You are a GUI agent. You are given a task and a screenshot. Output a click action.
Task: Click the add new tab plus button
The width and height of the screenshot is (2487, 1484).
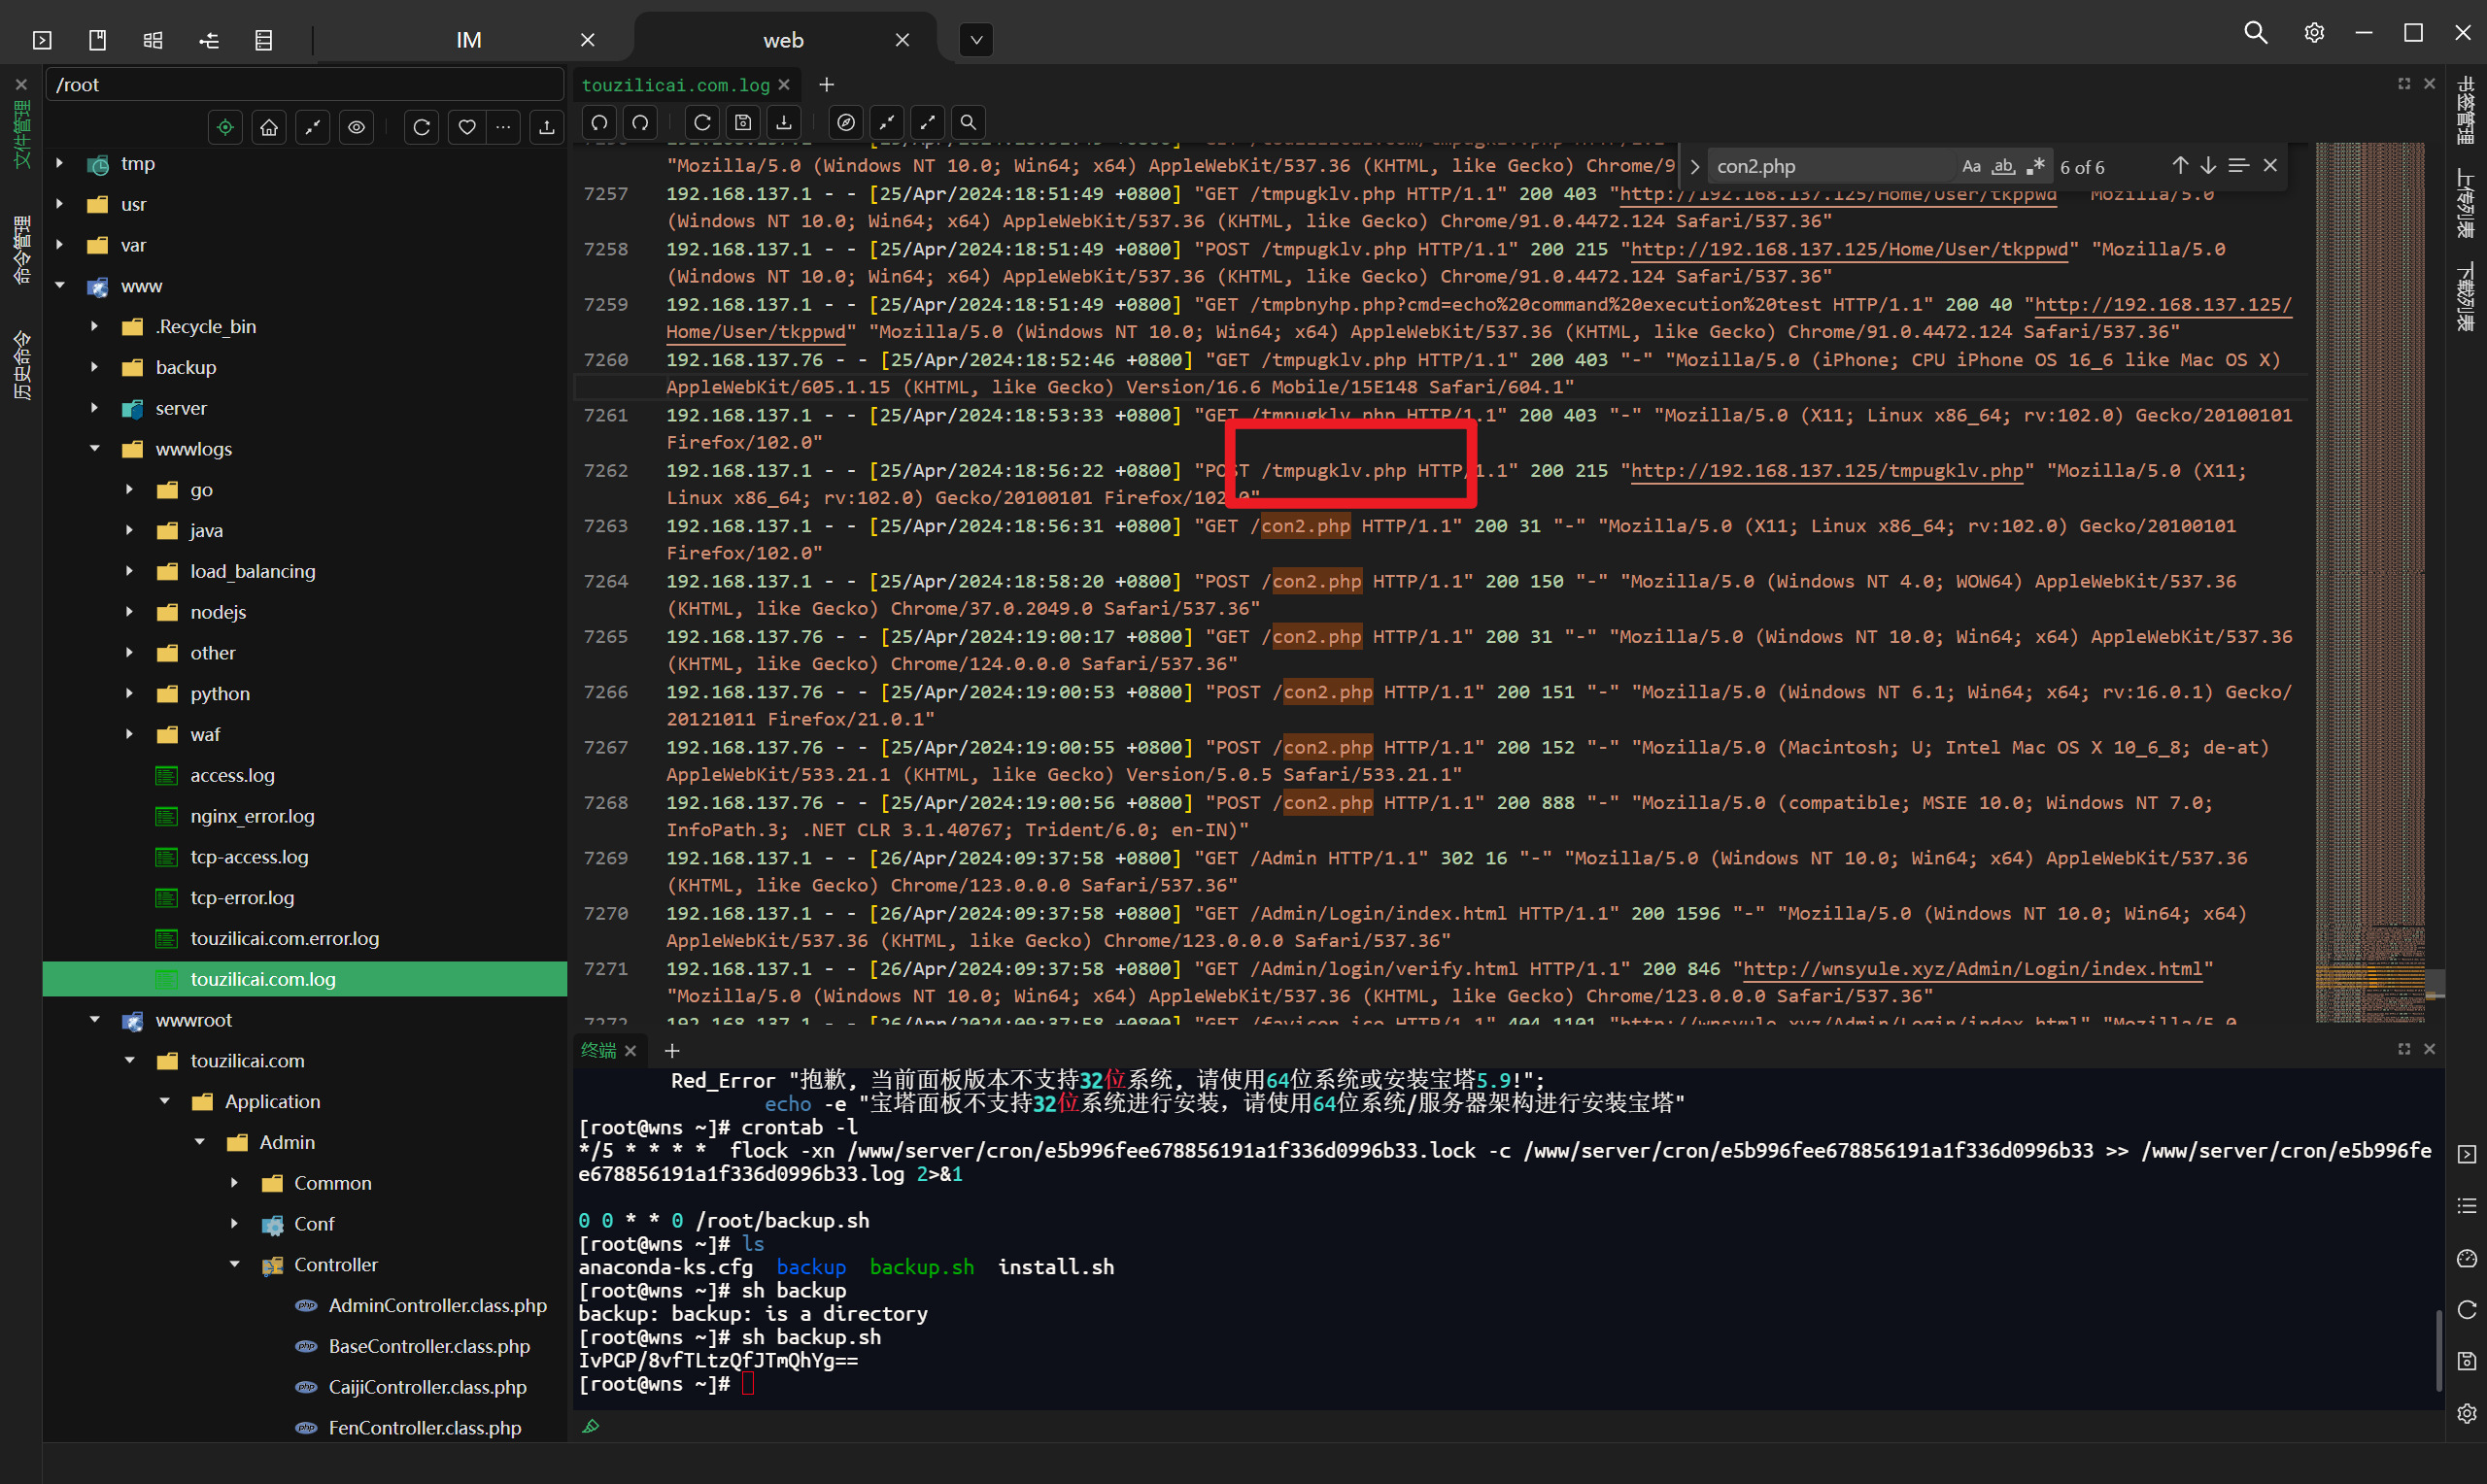tap(825, 83)
